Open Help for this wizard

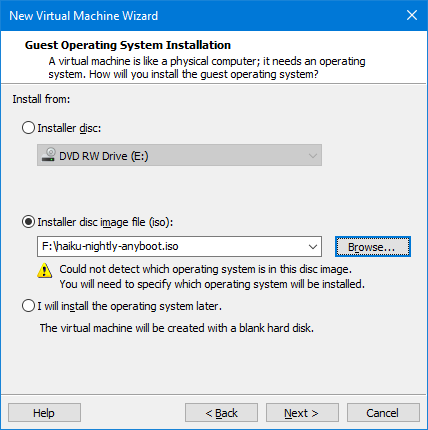click(x=44, y=413)
